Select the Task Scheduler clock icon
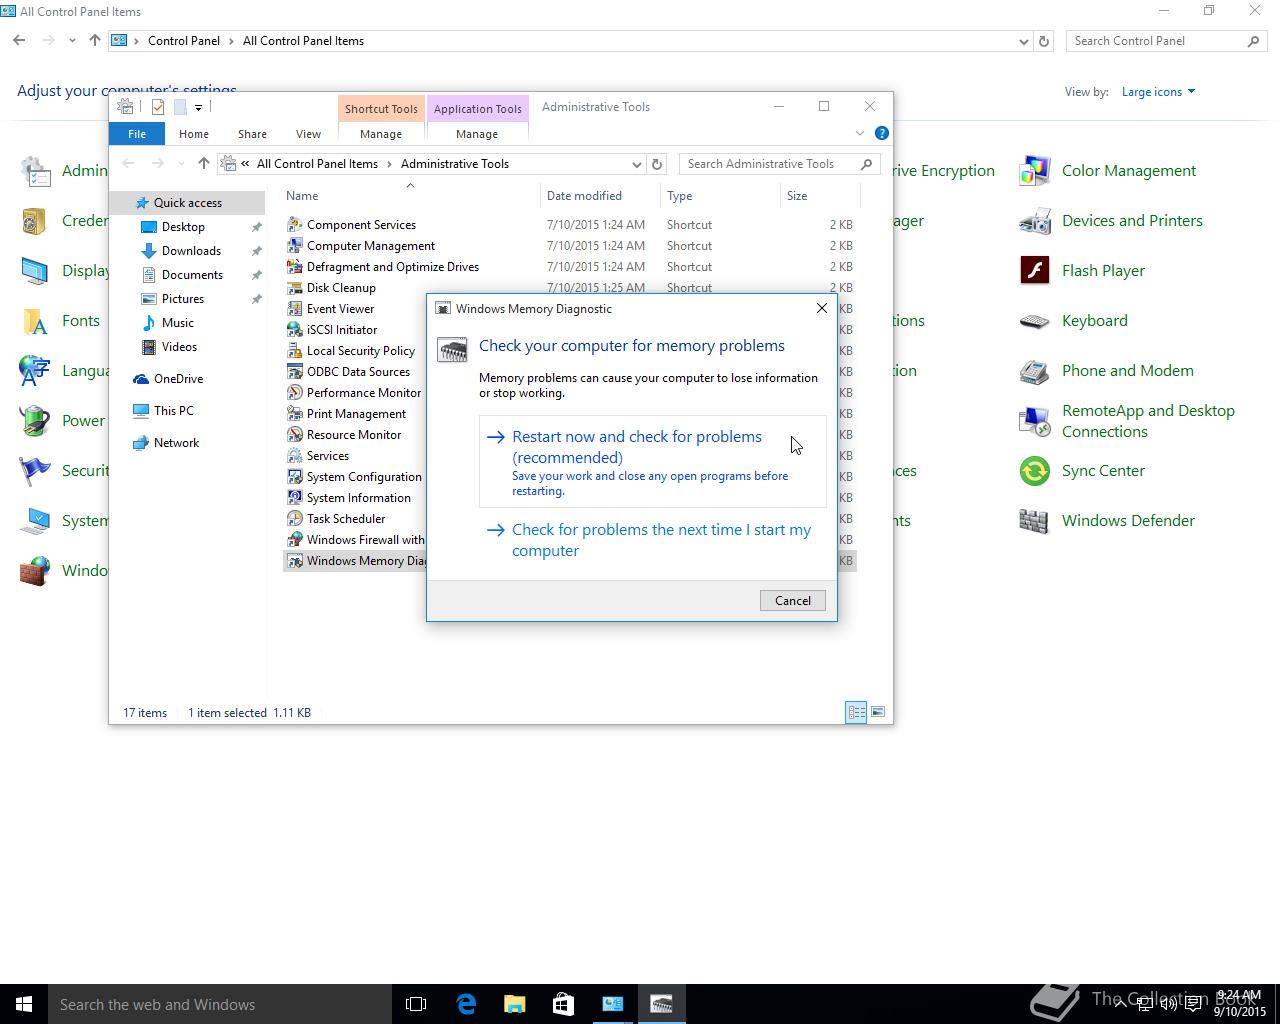 click(x=294, y=519)
